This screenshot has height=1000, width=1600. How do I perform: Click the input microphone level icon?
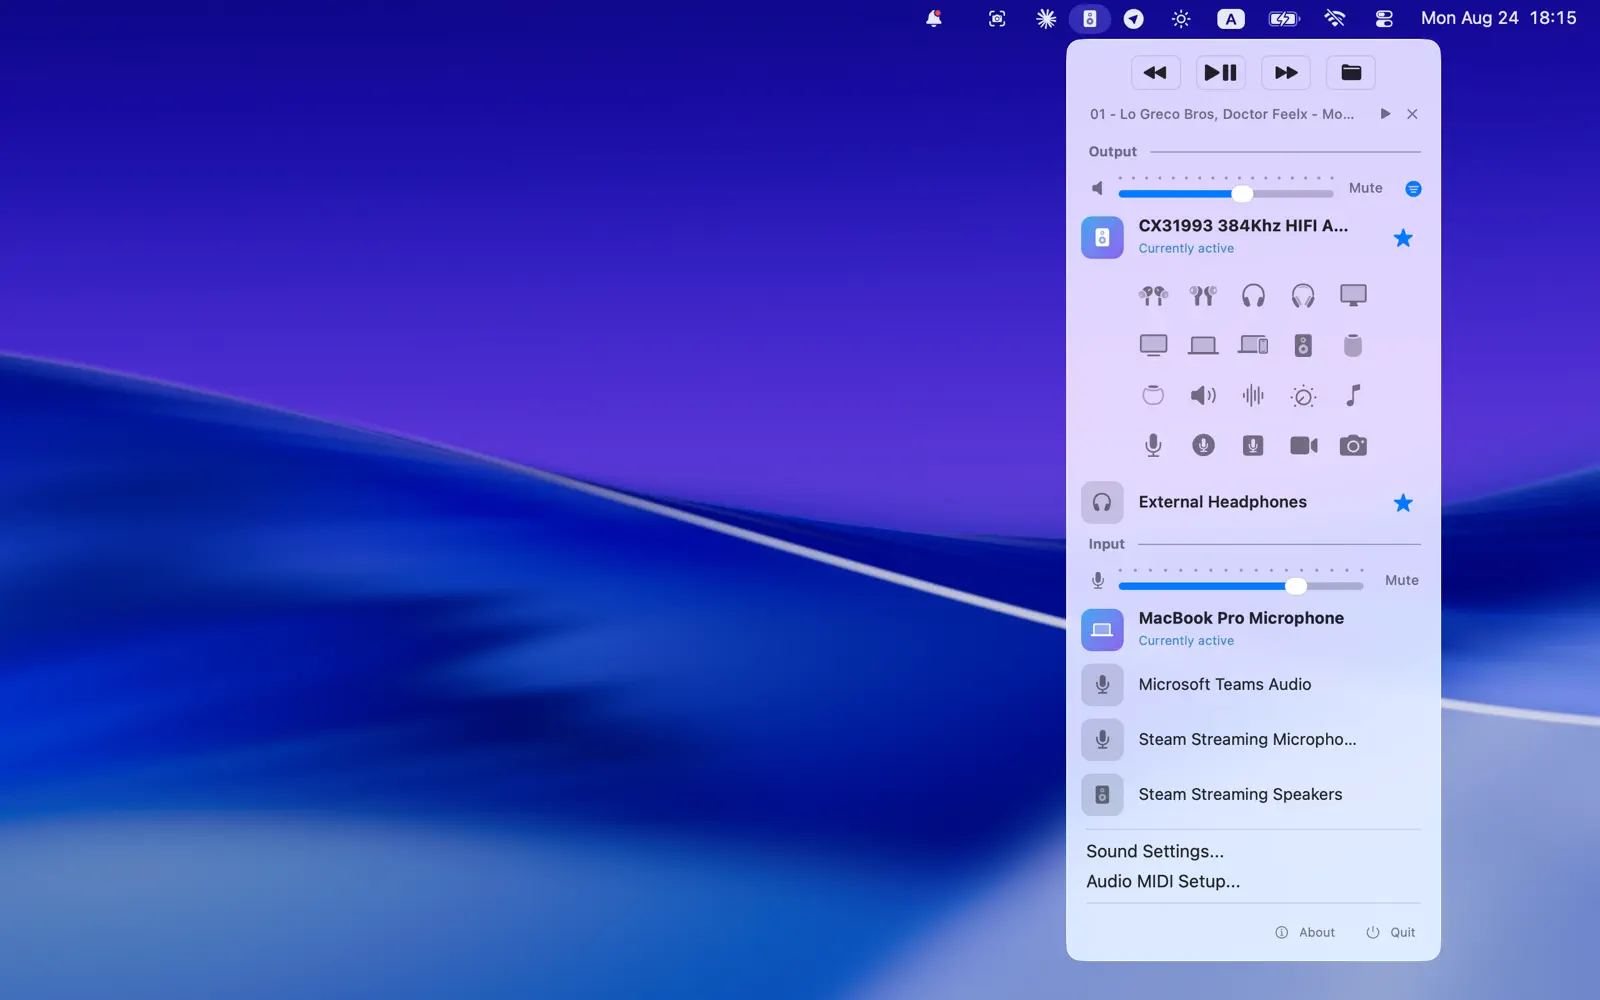1098,581
